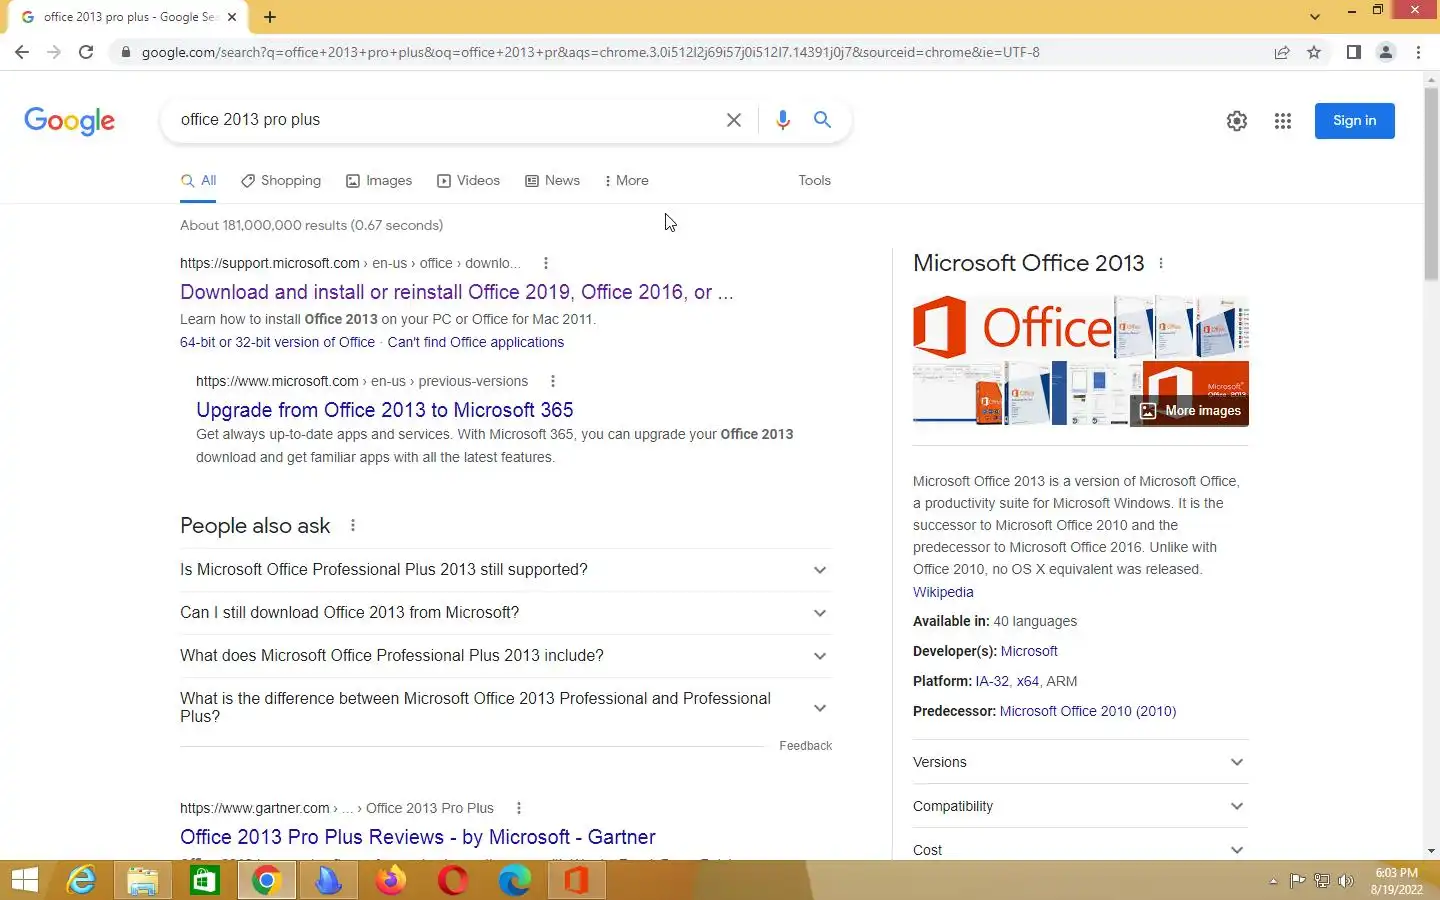Expand the Compatibility section
Image resolution: width=1440 pixels, height=900 pixels.
[x=1080, y=806]
